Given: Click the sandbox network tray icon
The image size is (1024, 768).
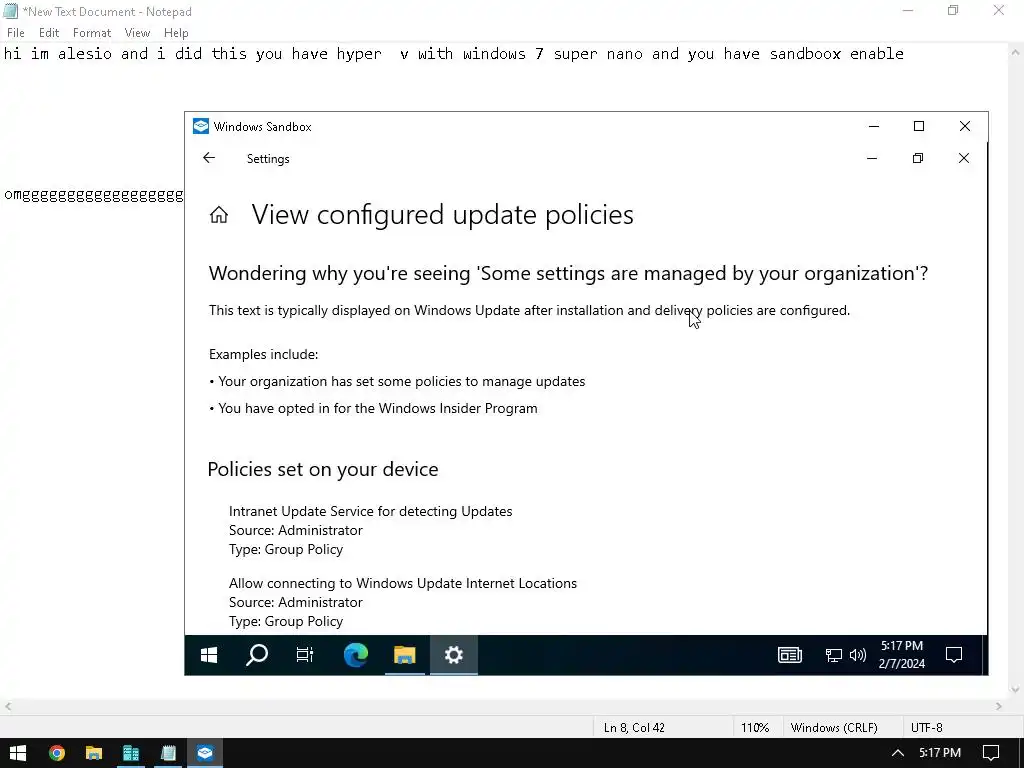Looking at the screenshot, I should [833, 655].
